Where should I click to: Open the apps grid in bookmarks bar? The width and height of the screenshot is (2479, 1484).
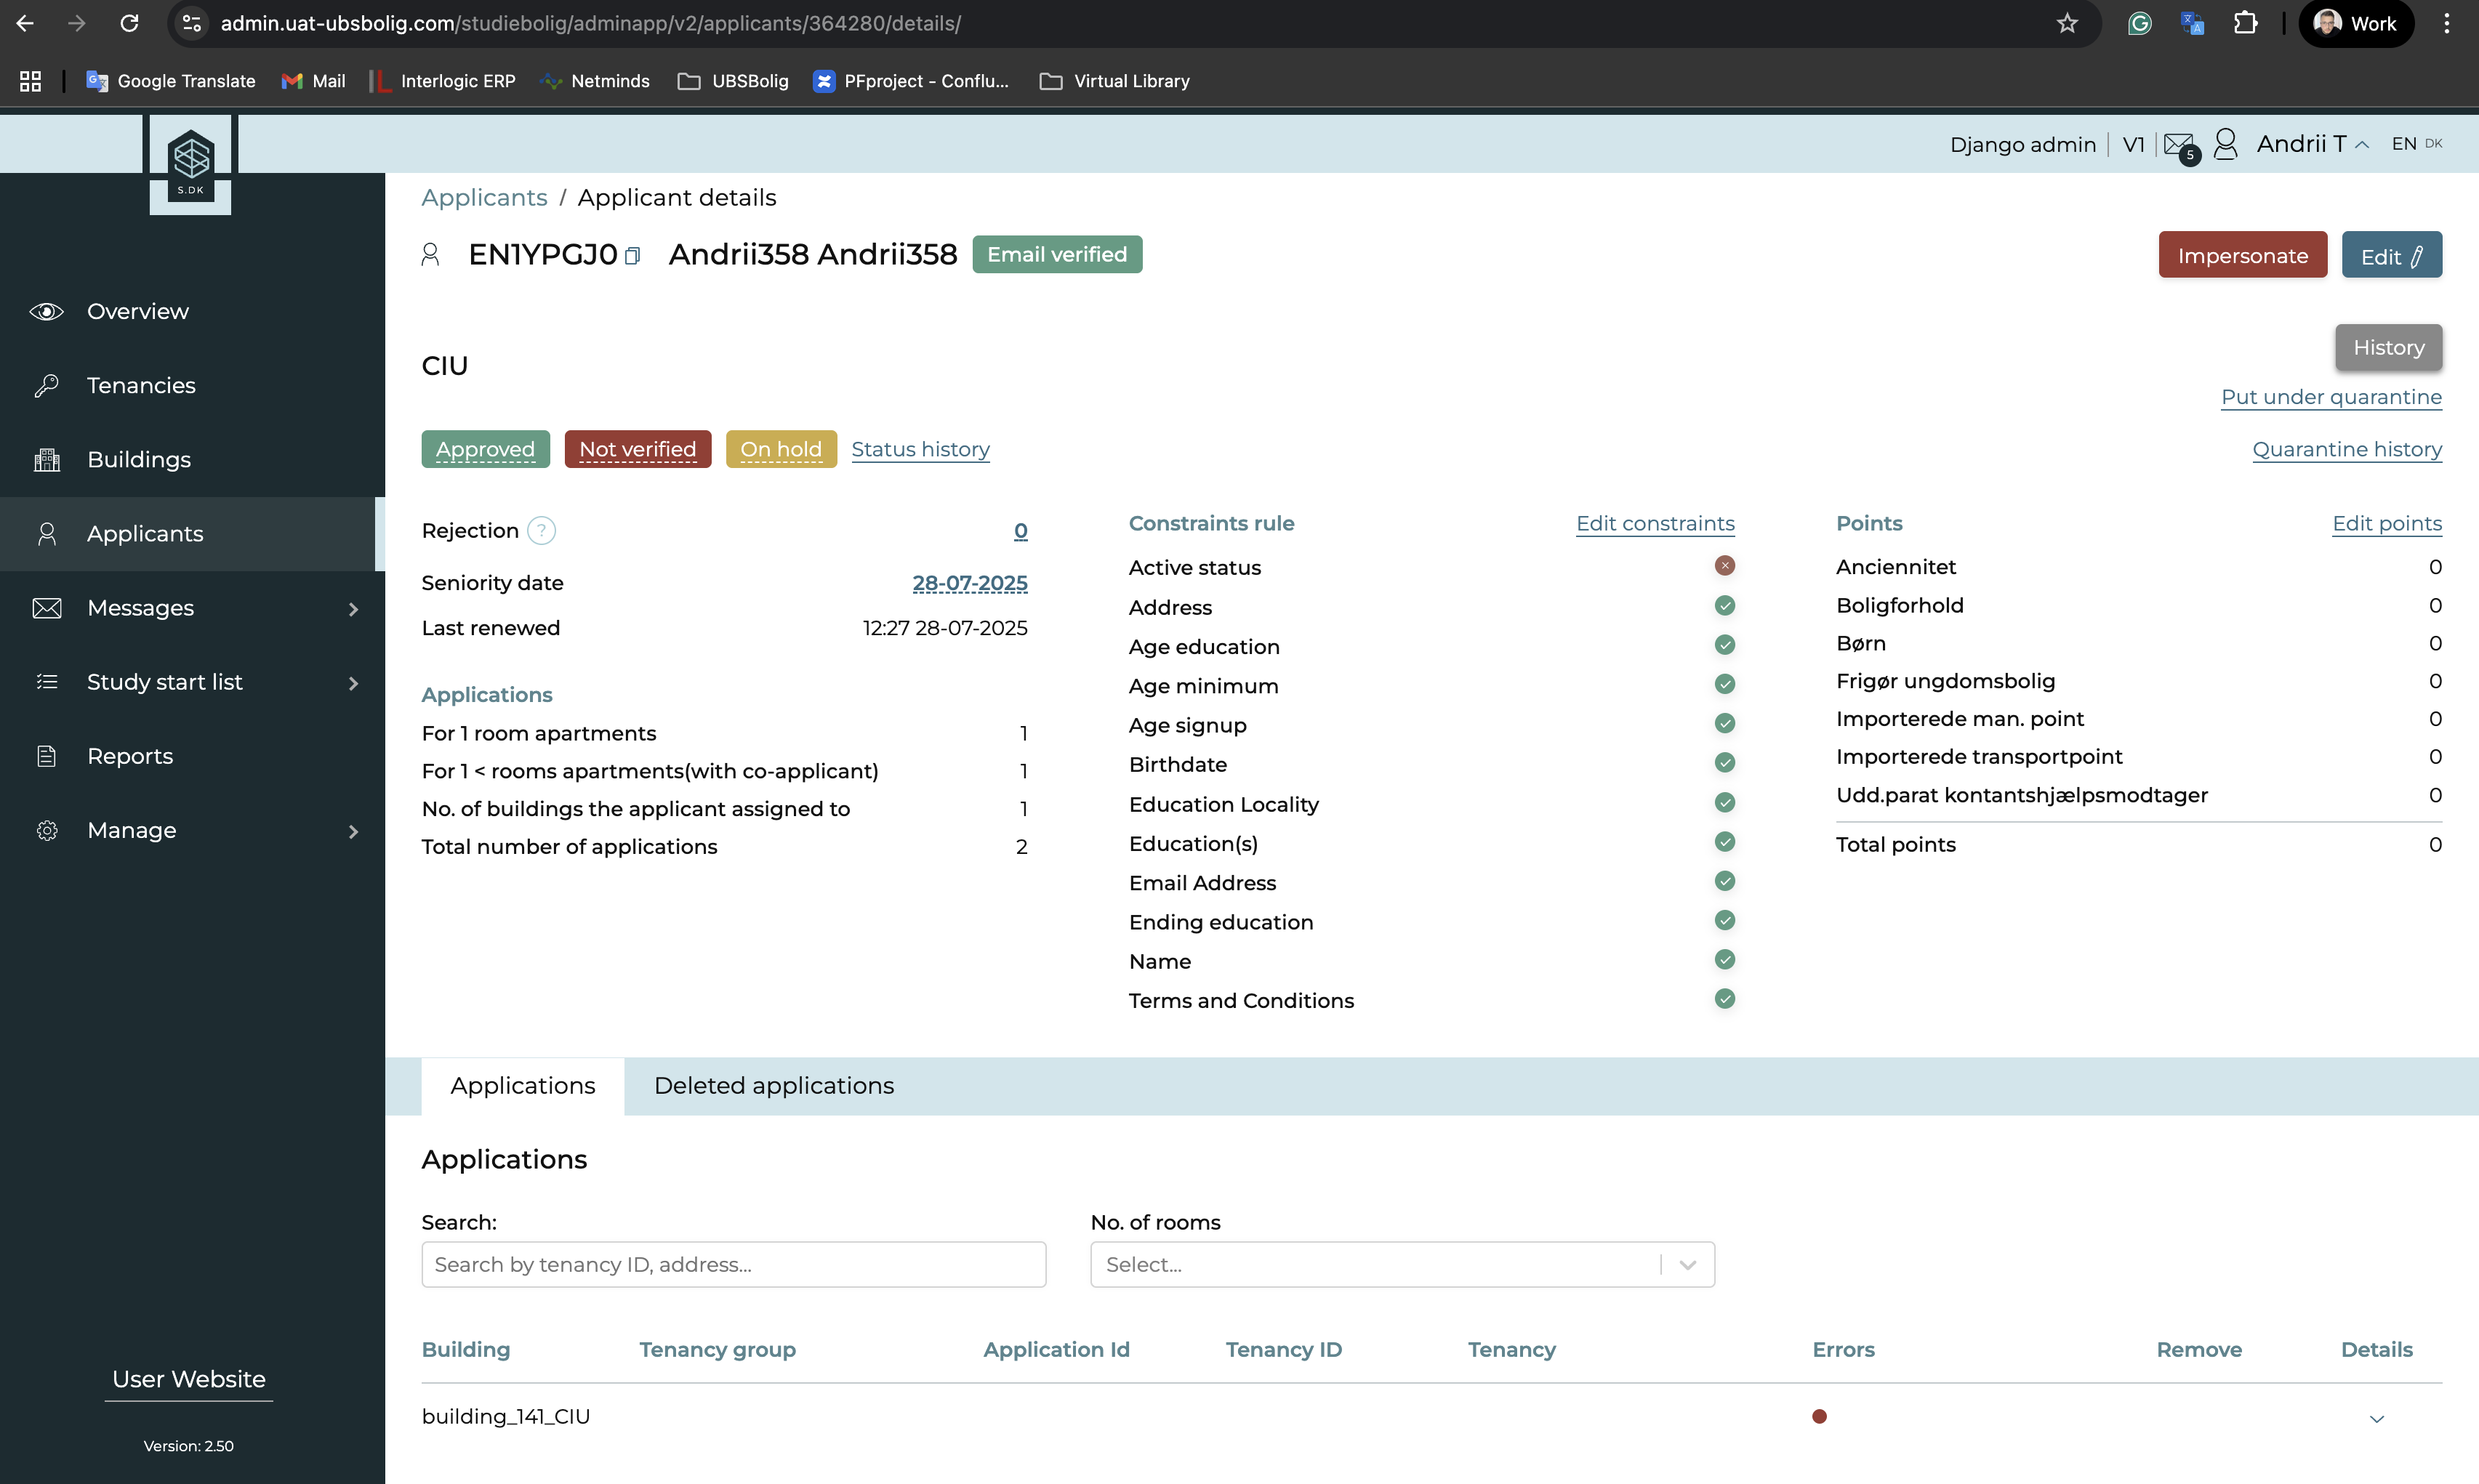30,81
